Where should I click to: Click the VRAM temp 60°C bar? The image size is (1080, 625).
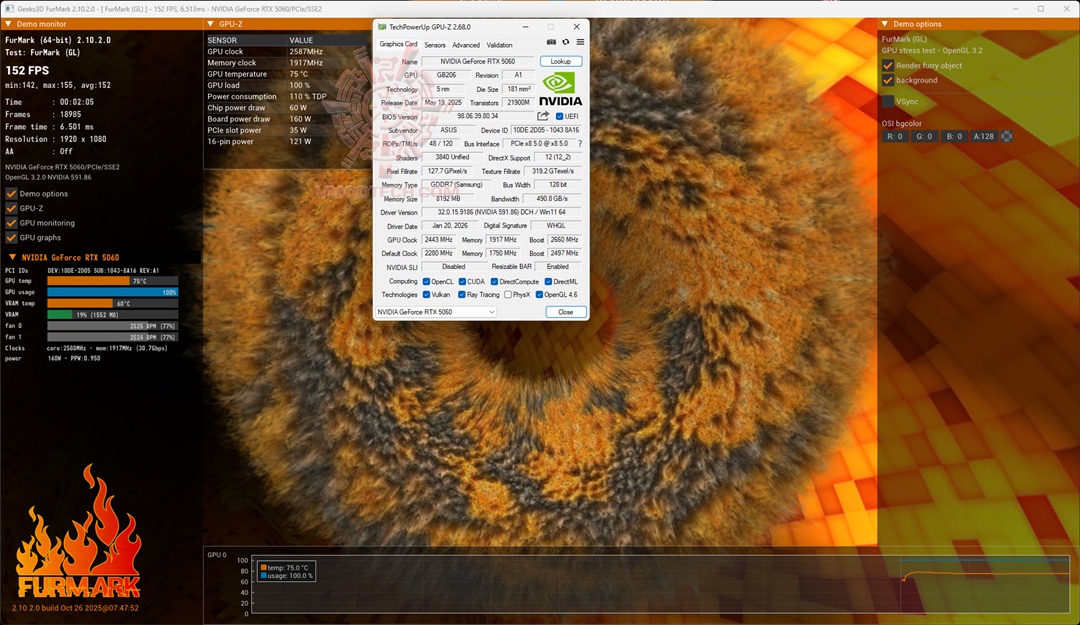click(x=112, y=303)
